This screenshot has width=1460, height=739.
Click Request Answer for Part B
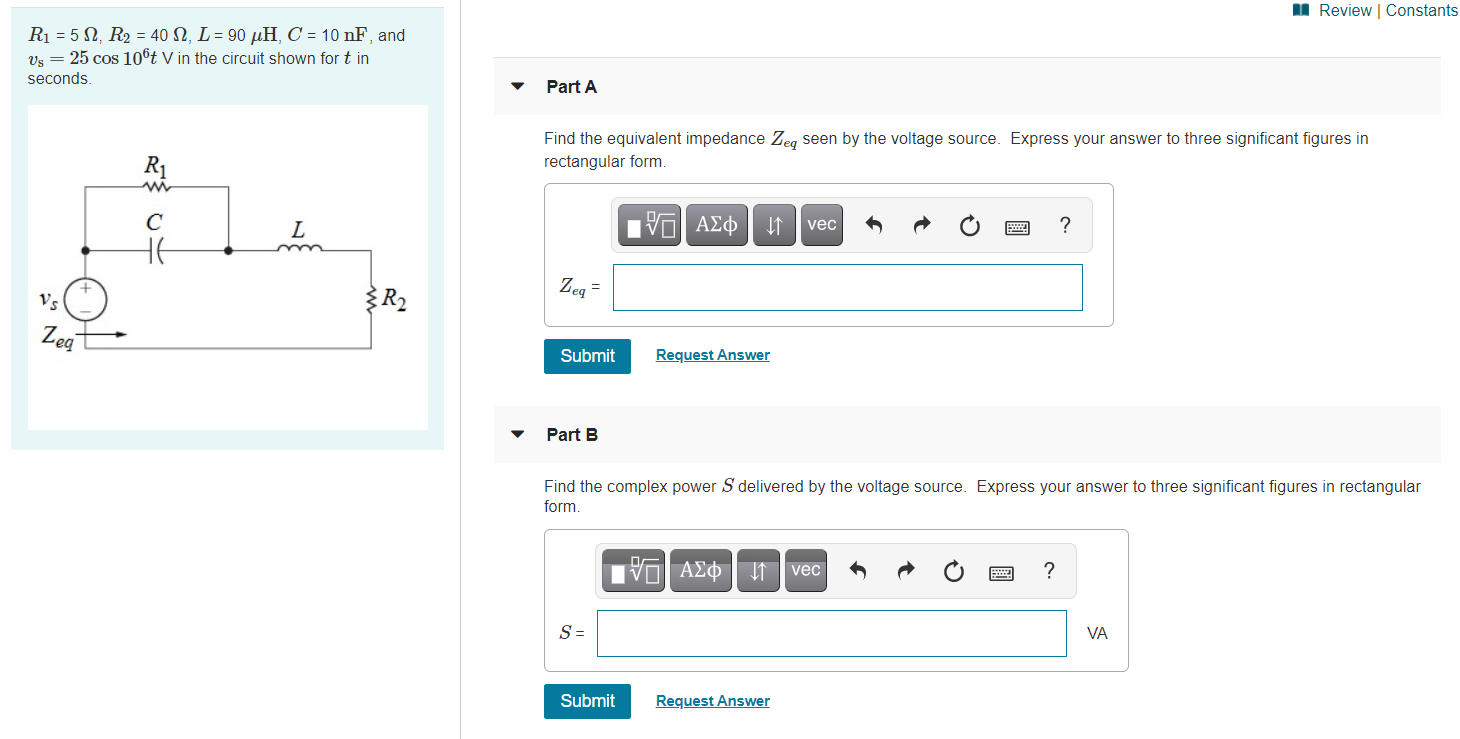point(712,700)
